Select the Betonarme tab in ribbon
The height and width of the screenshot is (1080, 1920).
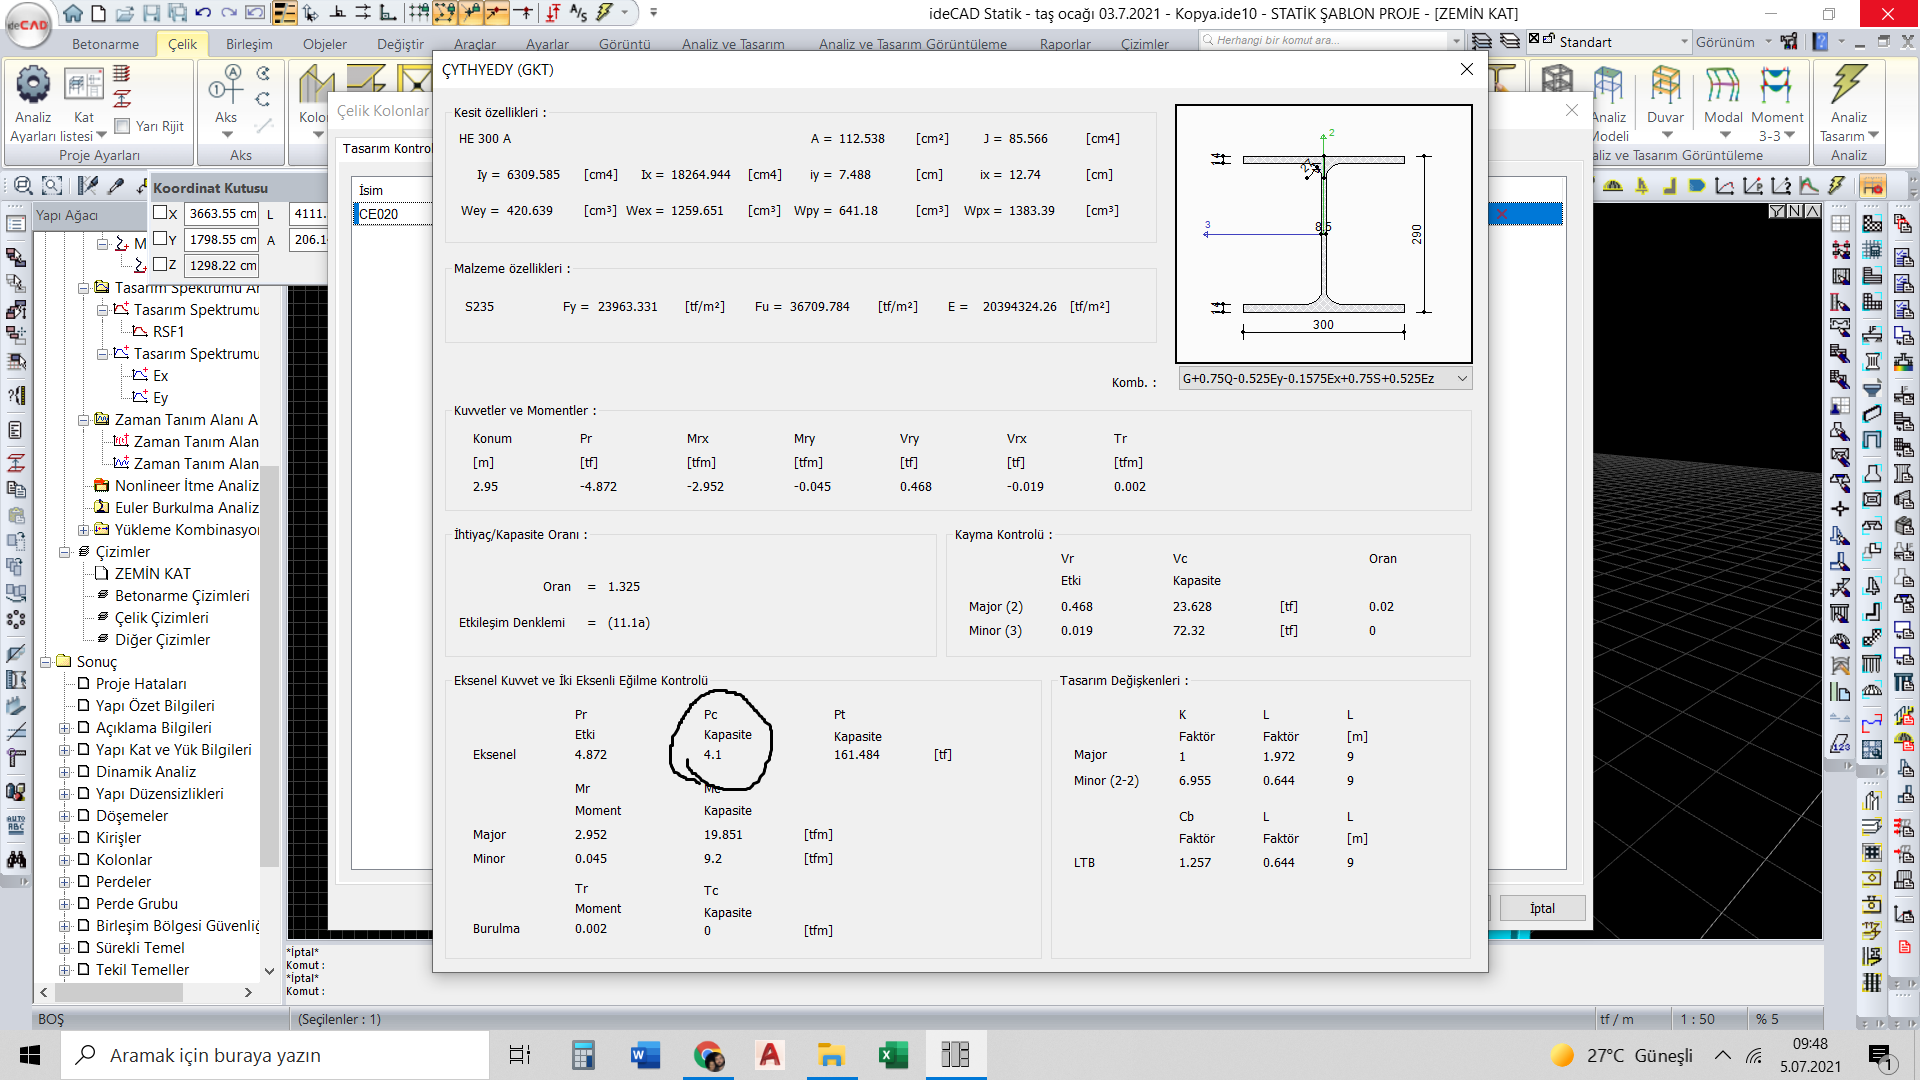click(105, 44)
